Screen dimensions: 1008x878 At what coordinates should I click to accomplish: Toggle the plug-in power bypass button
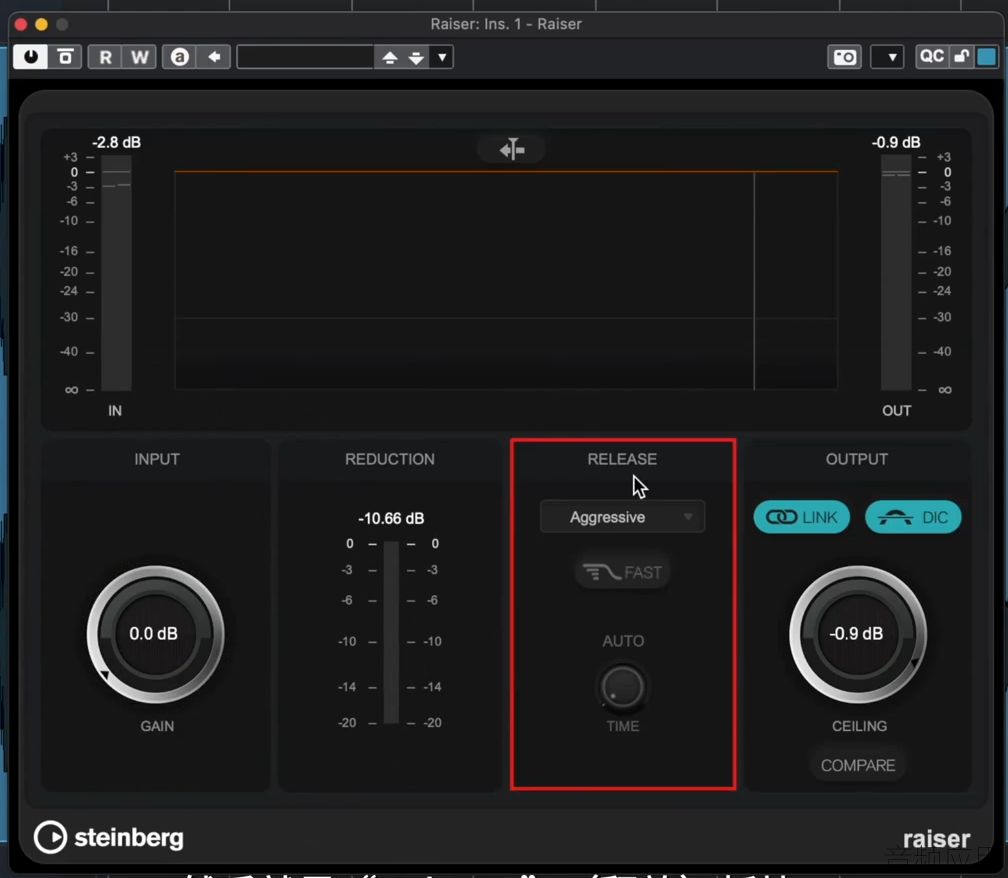[x=30, y=57]
